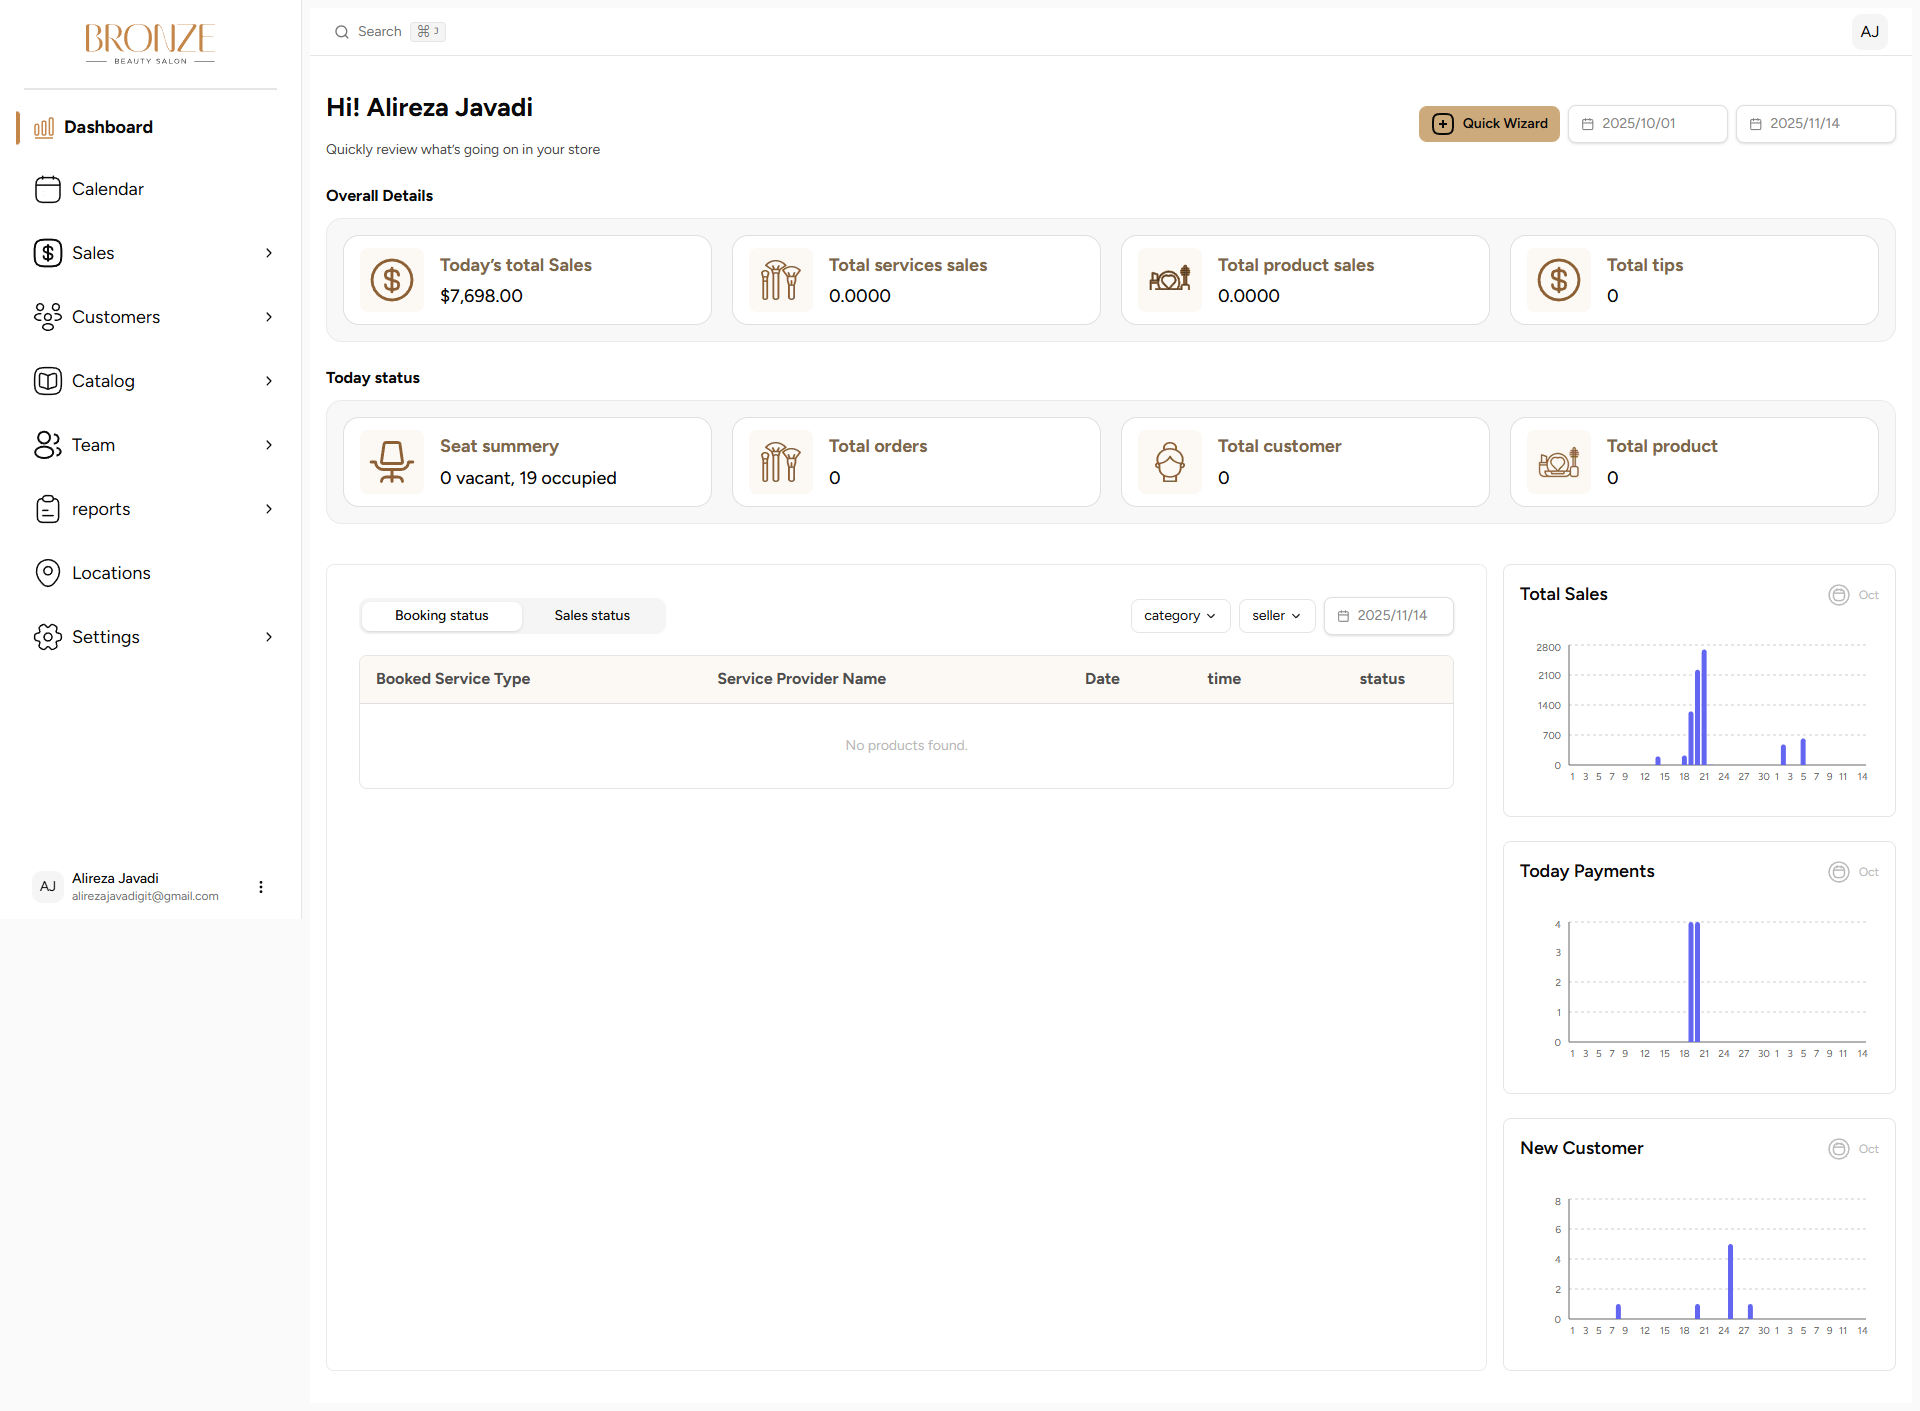Click the AJ avatar in the top right corner
Image resolution: width=1920 pixels, height=1411 pixels.
1870,31
